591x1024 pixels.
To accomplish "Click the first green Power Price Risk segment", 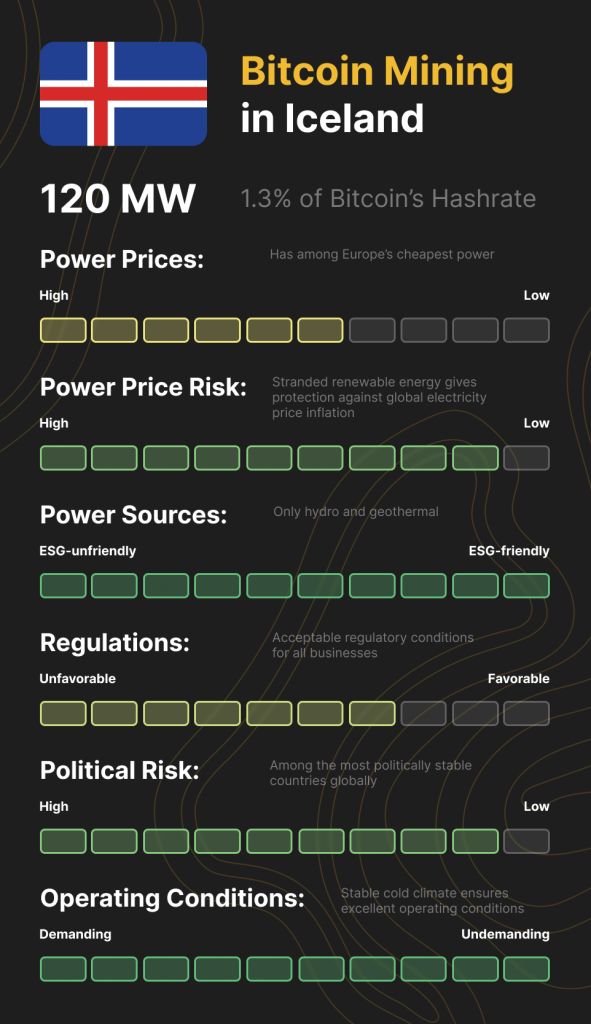I will pos(63,458).
